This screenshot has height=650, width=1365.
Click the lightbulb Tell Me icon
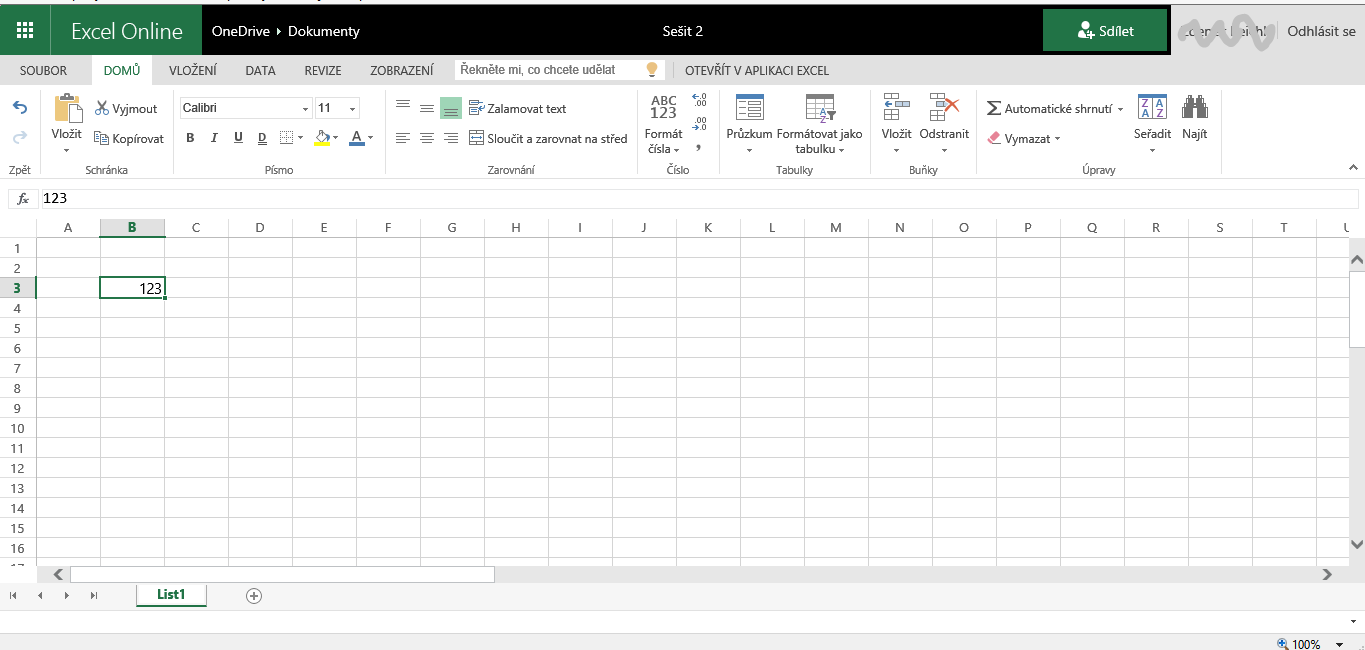pos(653,70)
